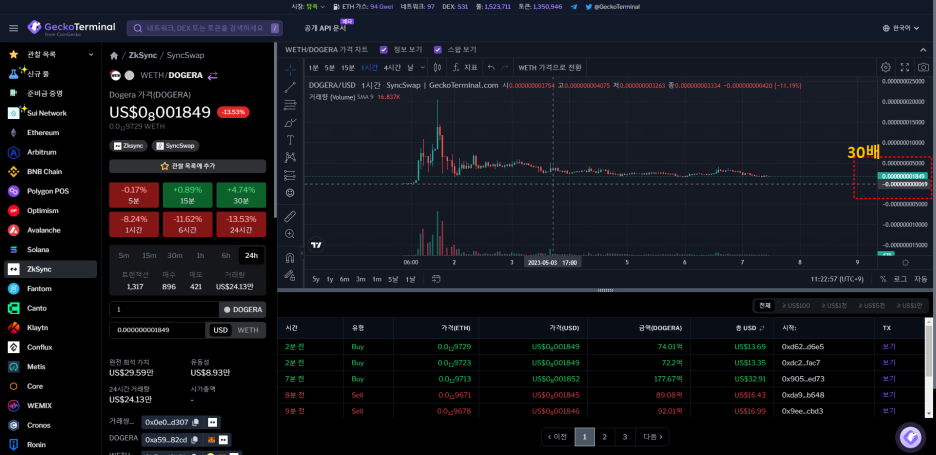Select the Fibonacci retracement tool
The image size is (936, 455).
click(291, 105)
